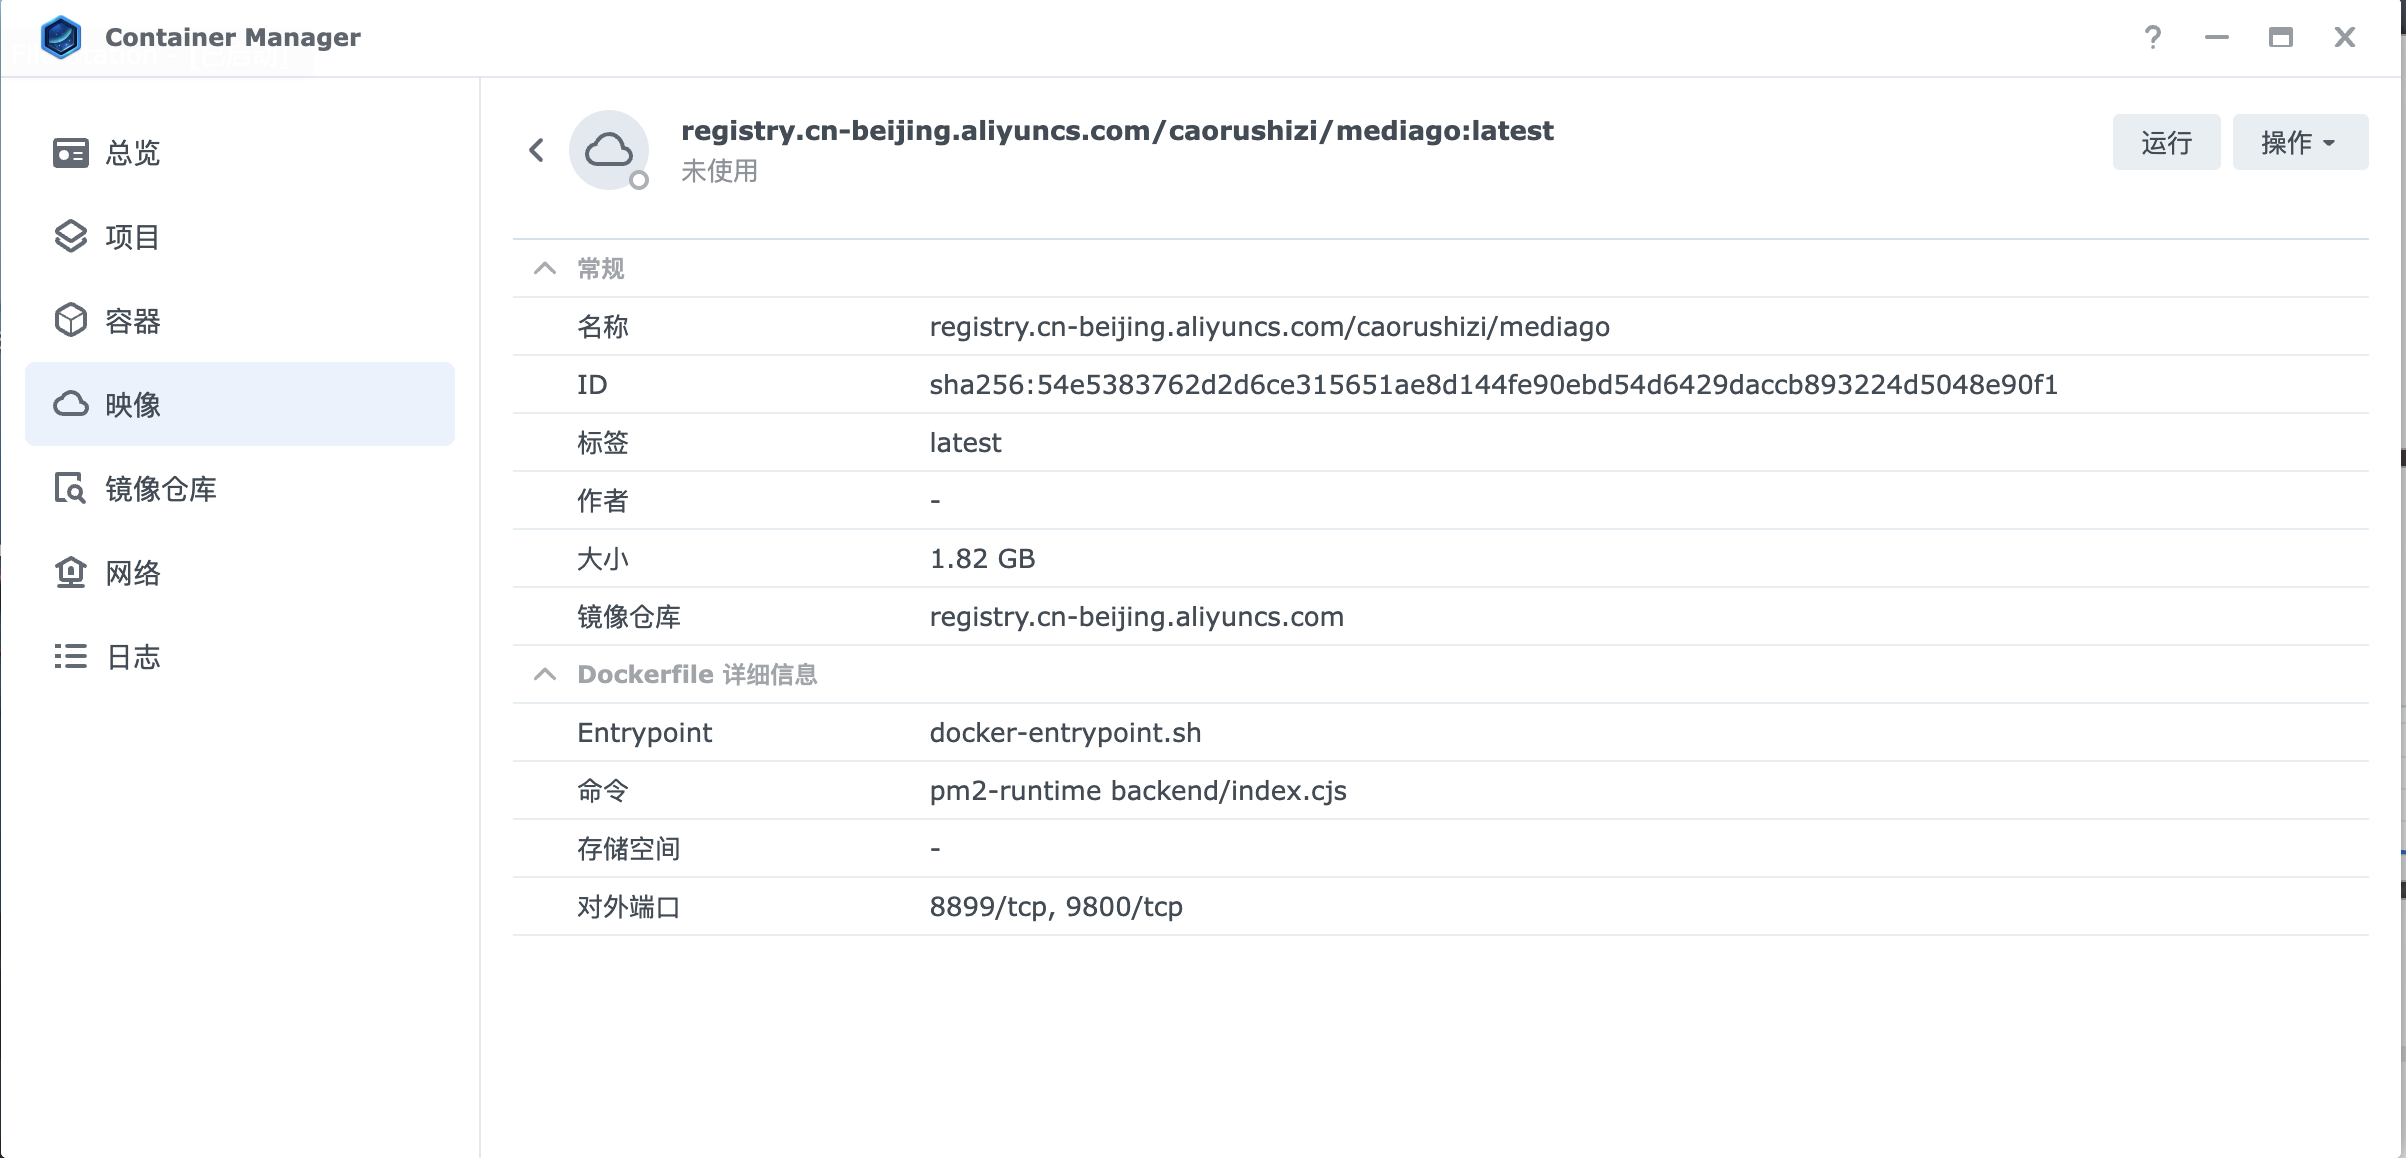The height and width of the screenshot is (1158, 2406).
Task: Collapse the Dockerfile 详细信息 section
Action: click(545, 674)
